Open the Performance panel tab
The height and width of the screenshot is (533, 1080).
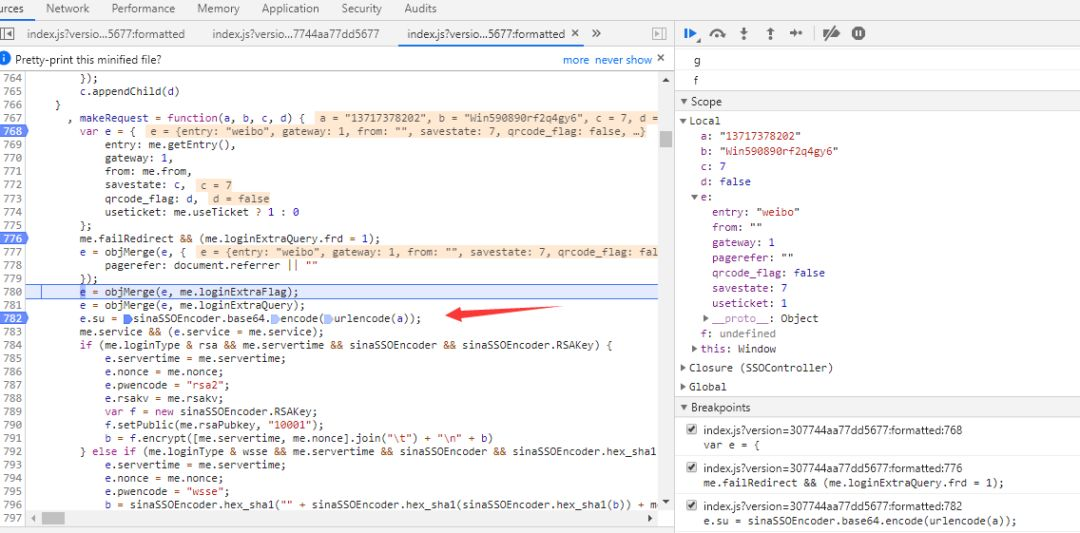[143, 9]
